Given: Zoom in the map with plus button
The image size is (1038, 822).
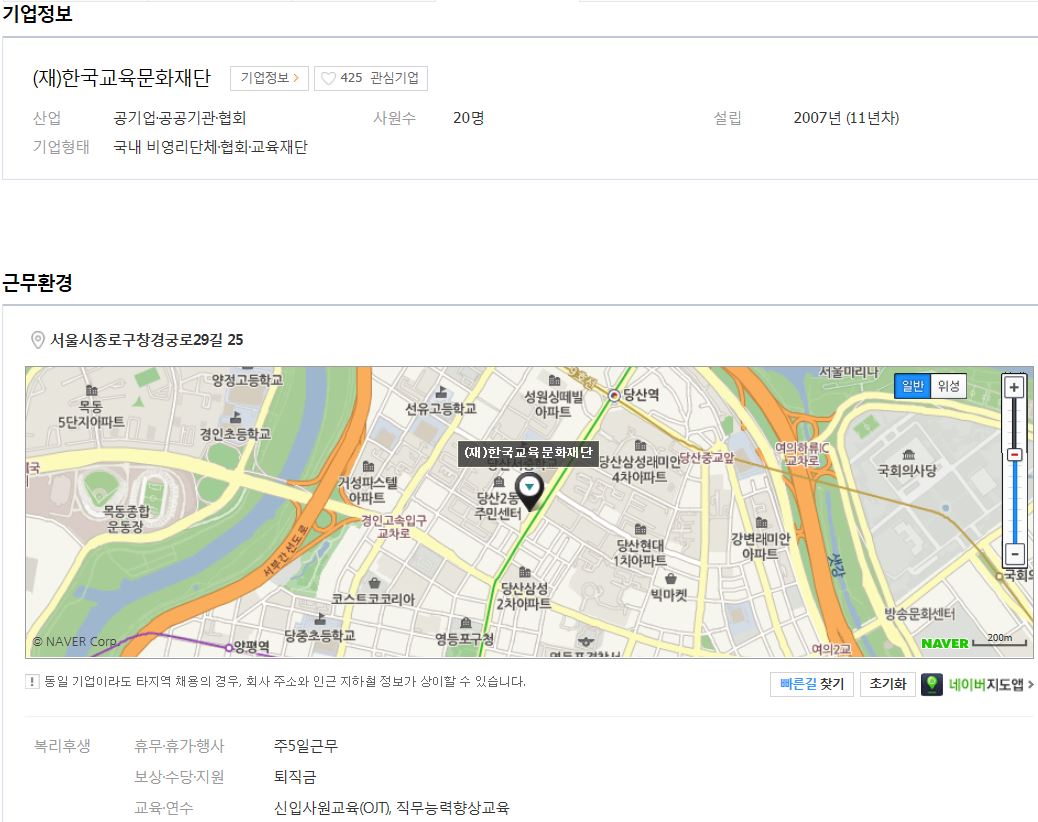Looking at the screenshot, I should pyautogui.click(x=1014, y=388).
